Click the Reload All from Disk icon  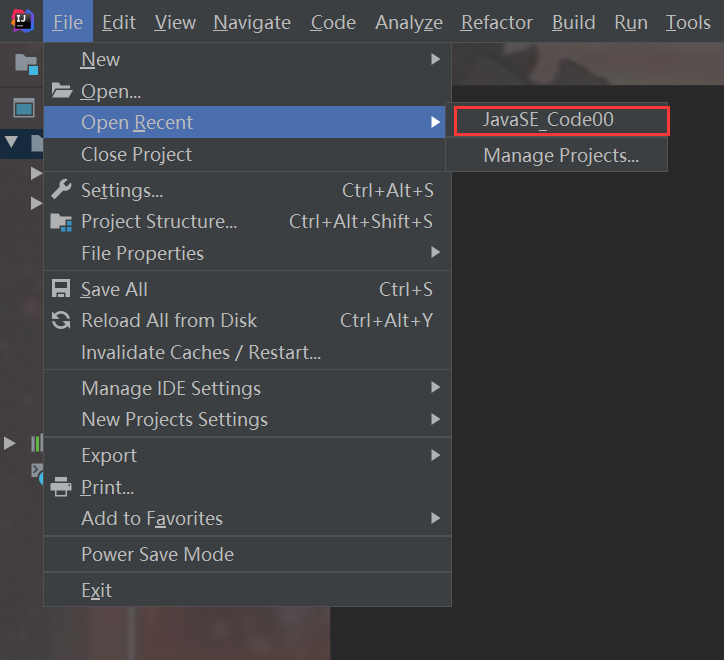[62, 321]
